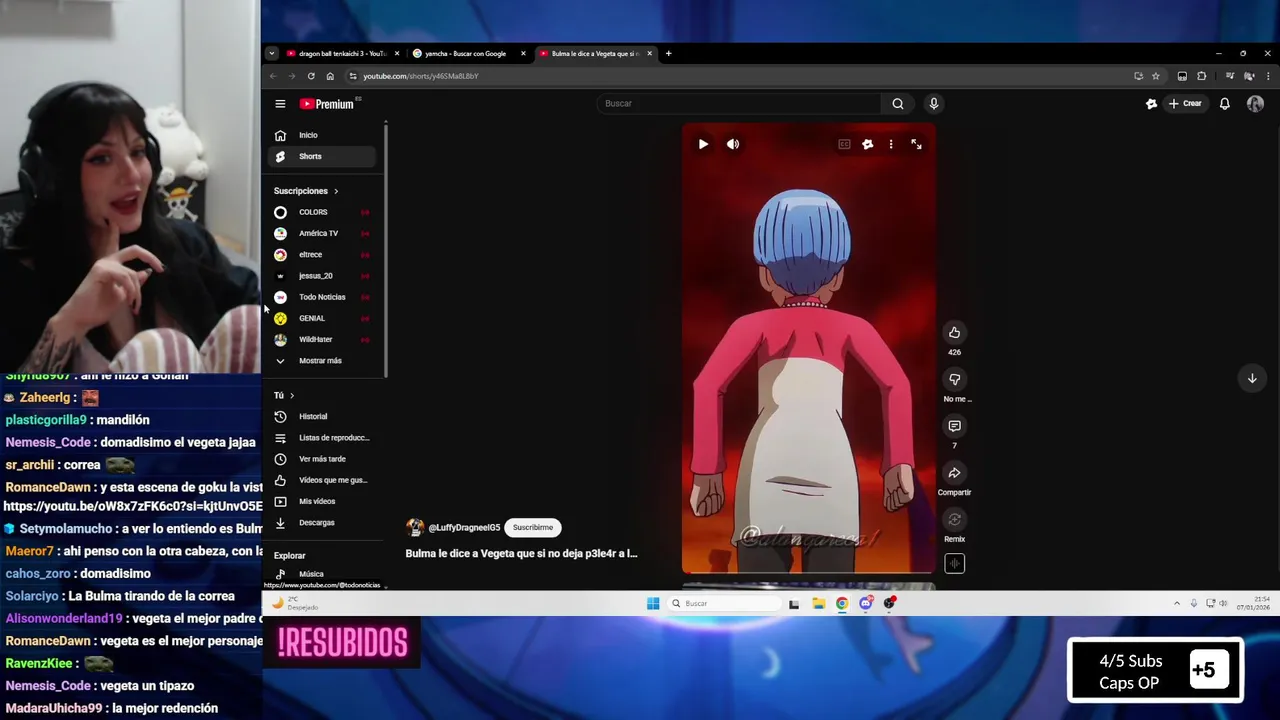Open Chrome extensions puzzle icon
The height and width of the screenshot is (720, 1280).
point(1202,76)
